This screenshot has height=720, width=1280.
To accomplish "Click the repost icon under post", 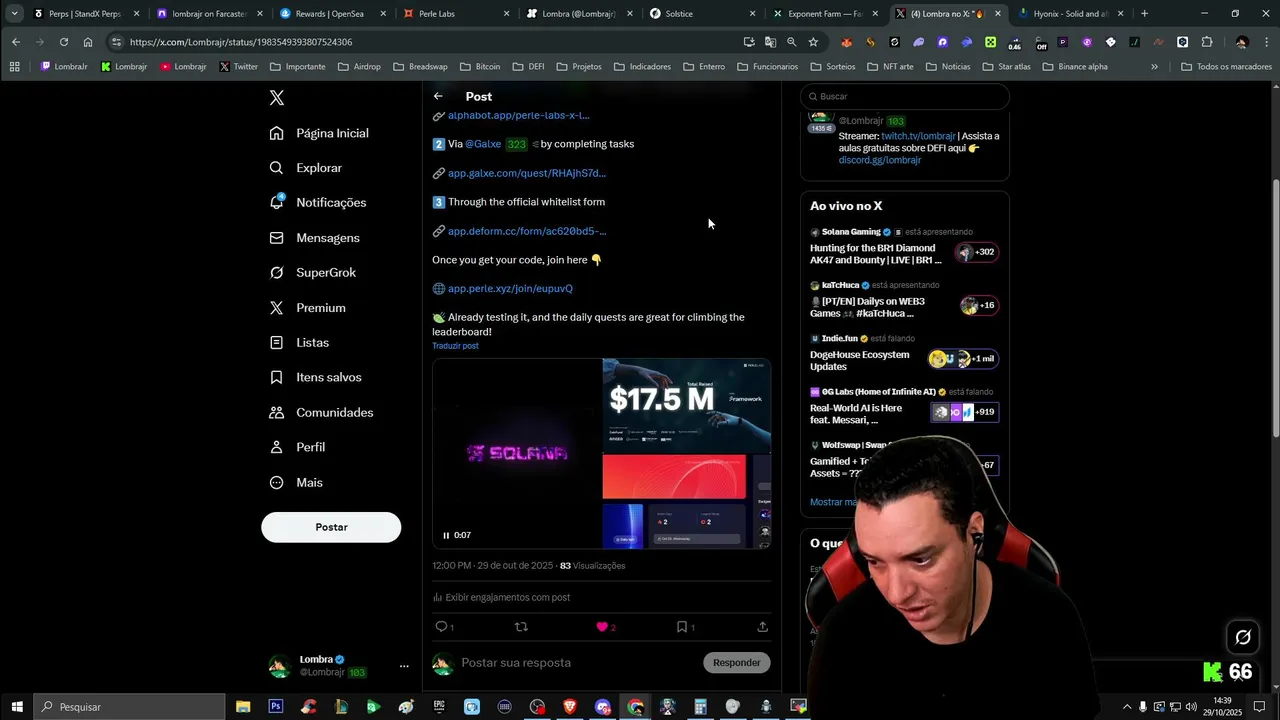I will click(521, 627).
